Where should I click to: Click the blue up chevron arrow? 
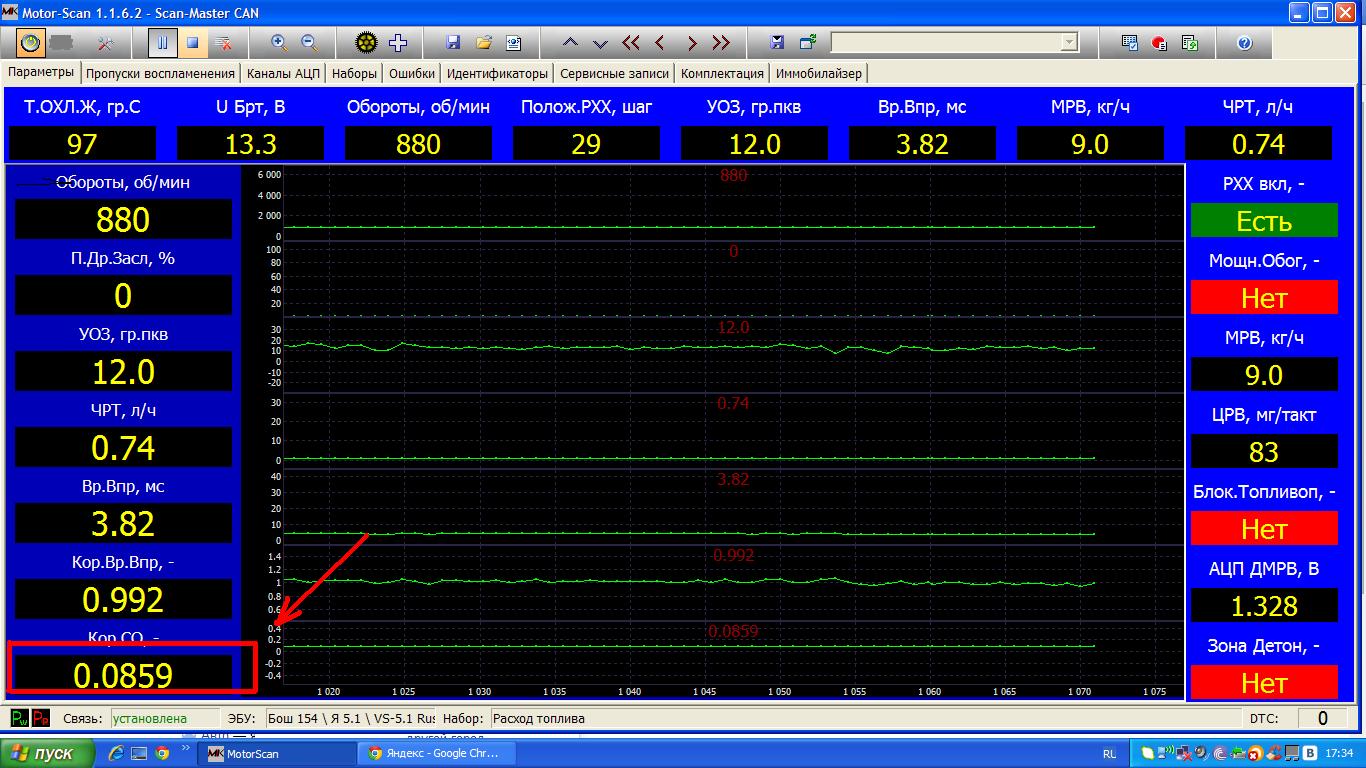click(x=571, y=43)
